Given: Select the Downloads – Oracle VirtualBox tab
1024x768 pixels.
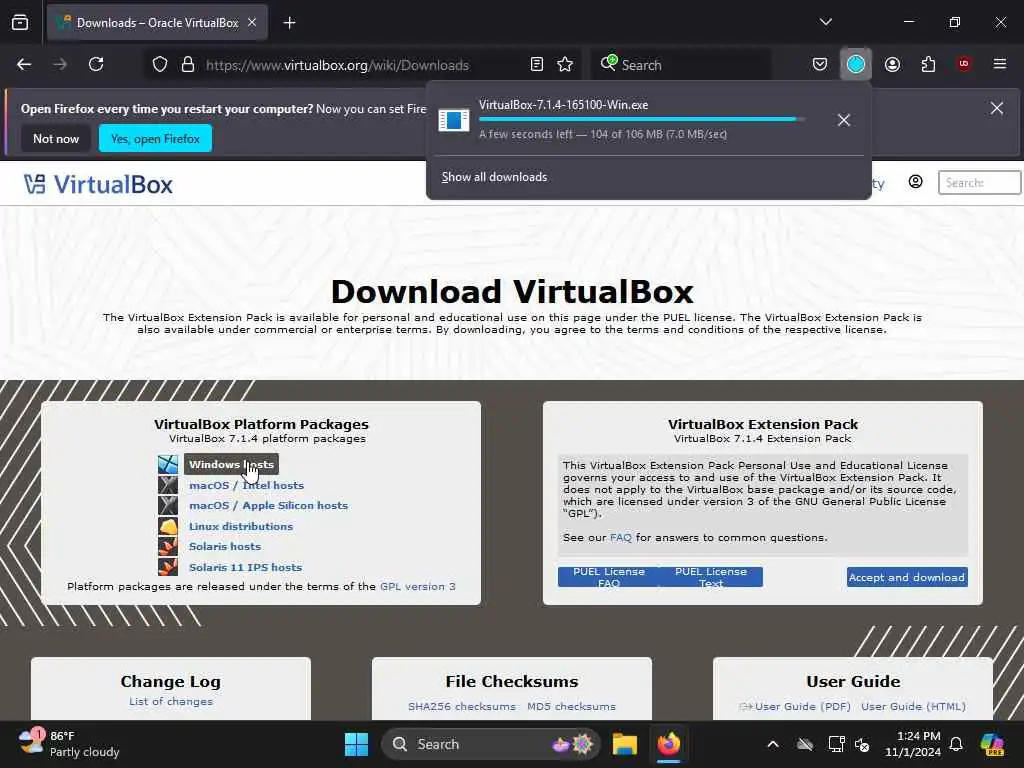Looking at the screenshot, I should 157,23.
